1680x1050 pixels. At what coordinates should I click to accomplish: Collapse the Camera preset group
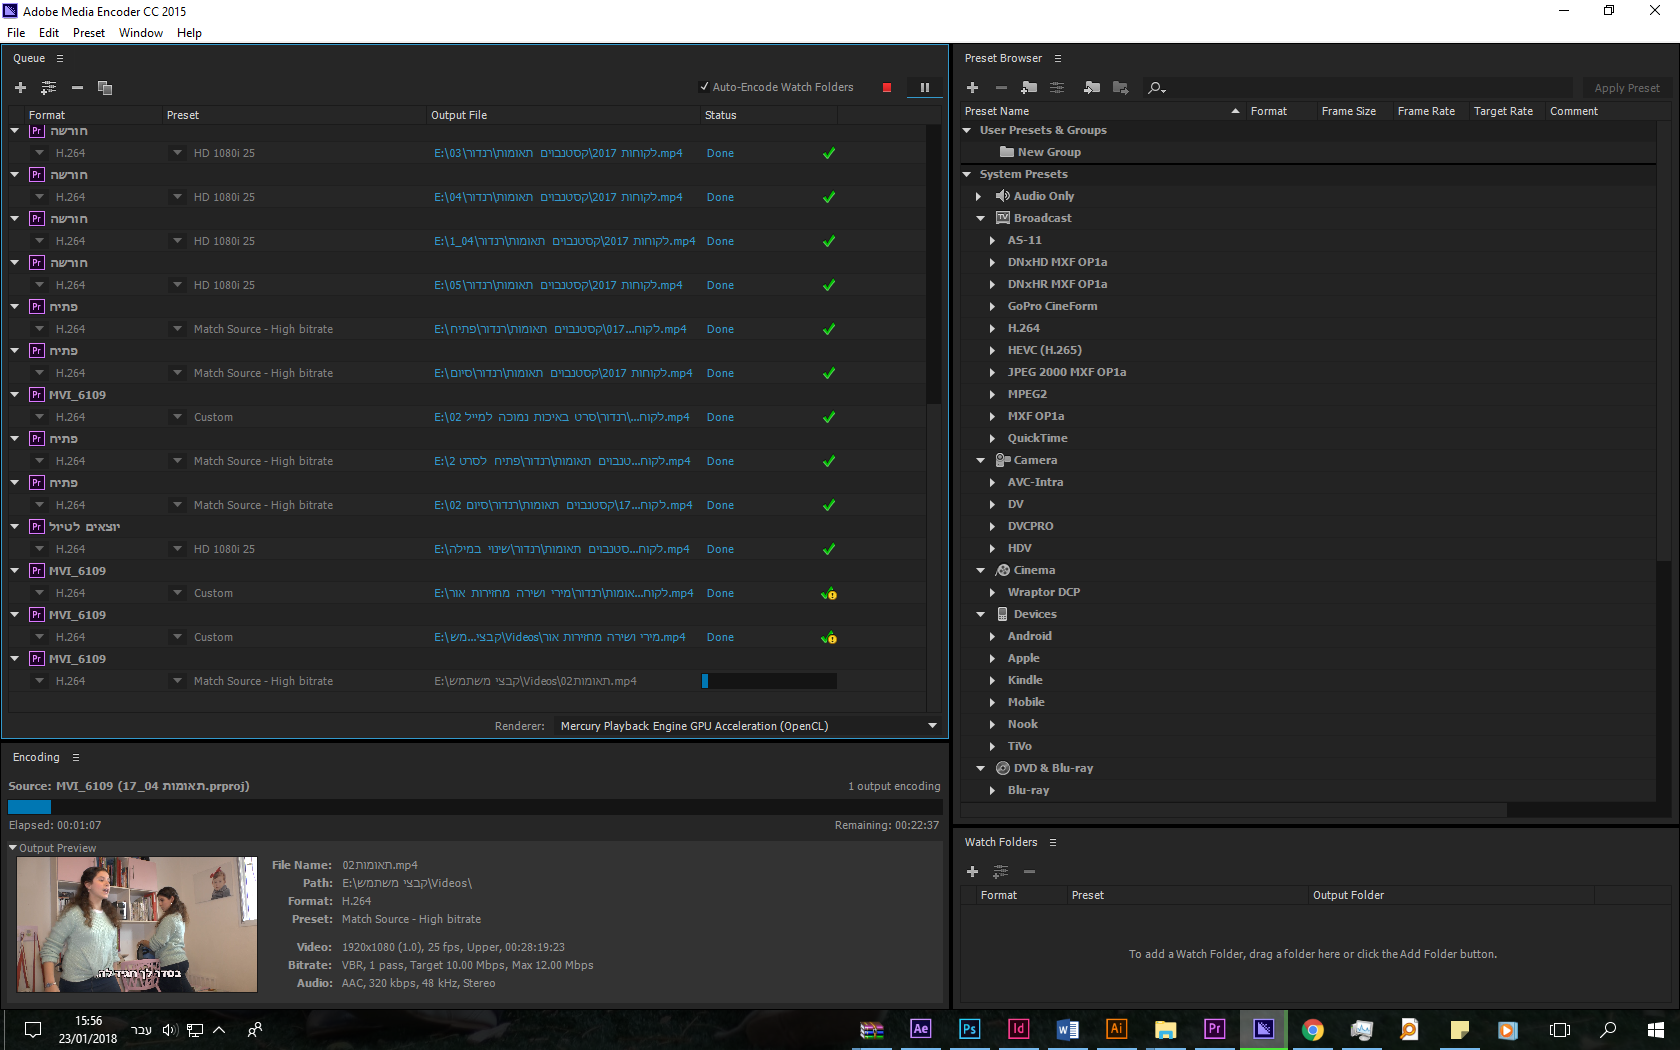[x=981, y=460]
